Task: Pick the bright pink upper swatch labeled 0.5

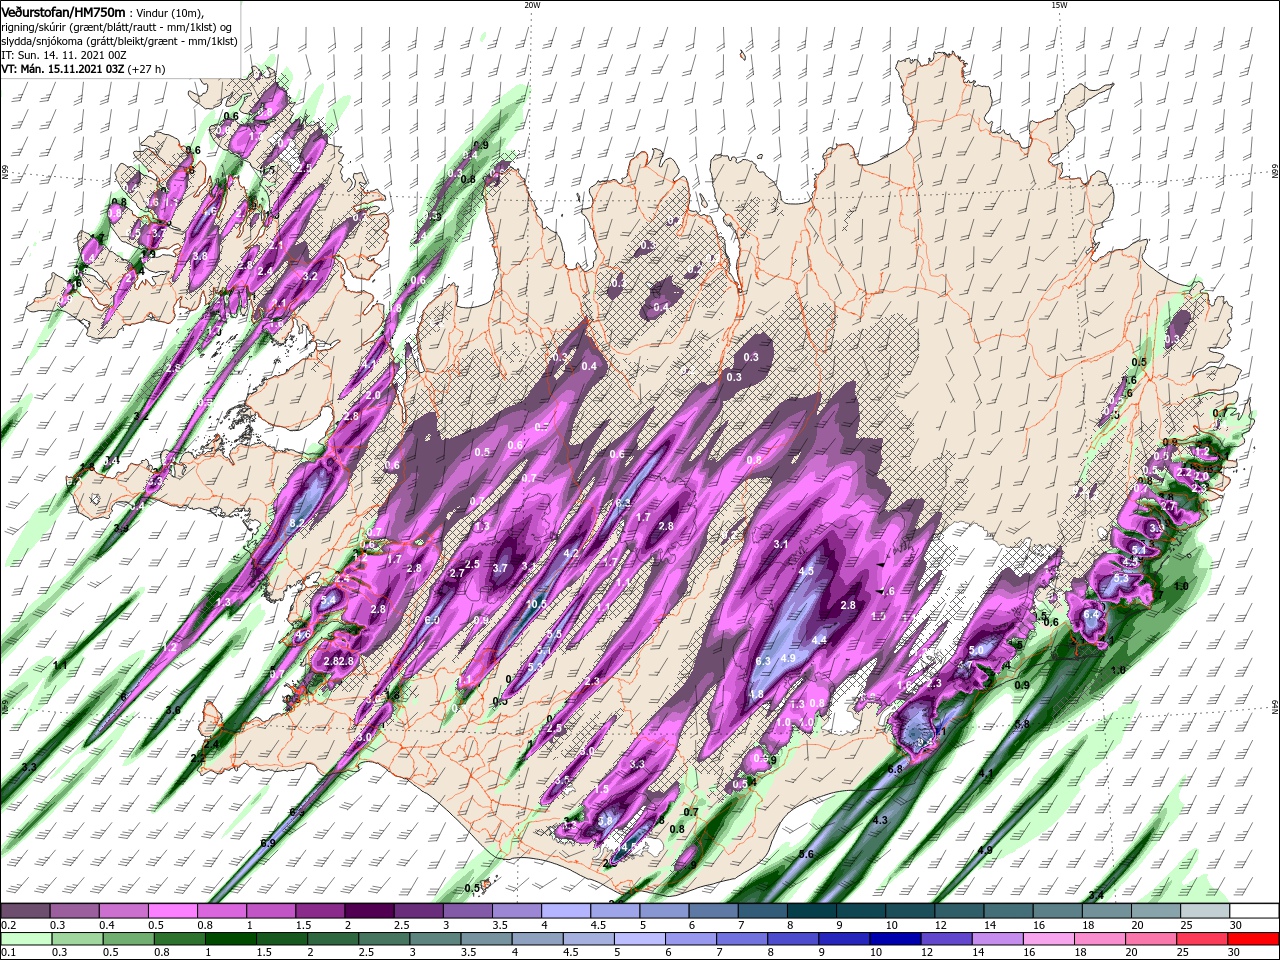Action: (172, 911)
